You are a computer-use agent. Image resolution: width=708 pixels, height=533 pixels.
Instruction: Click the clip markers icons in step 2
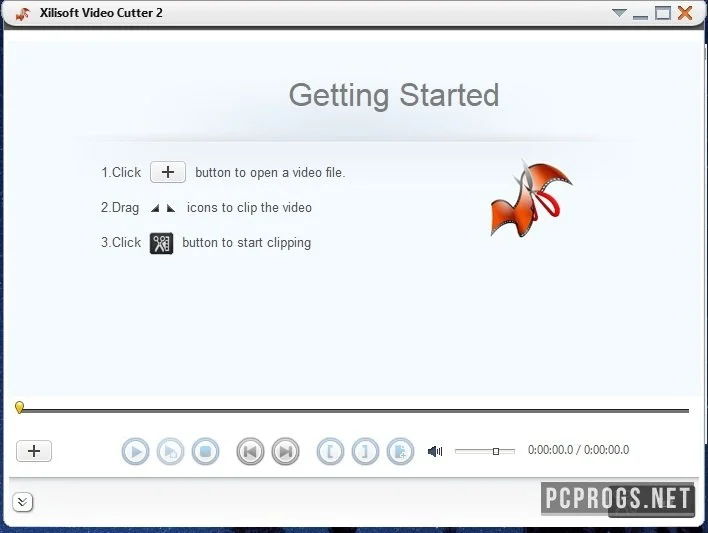(x=163, y=208)
